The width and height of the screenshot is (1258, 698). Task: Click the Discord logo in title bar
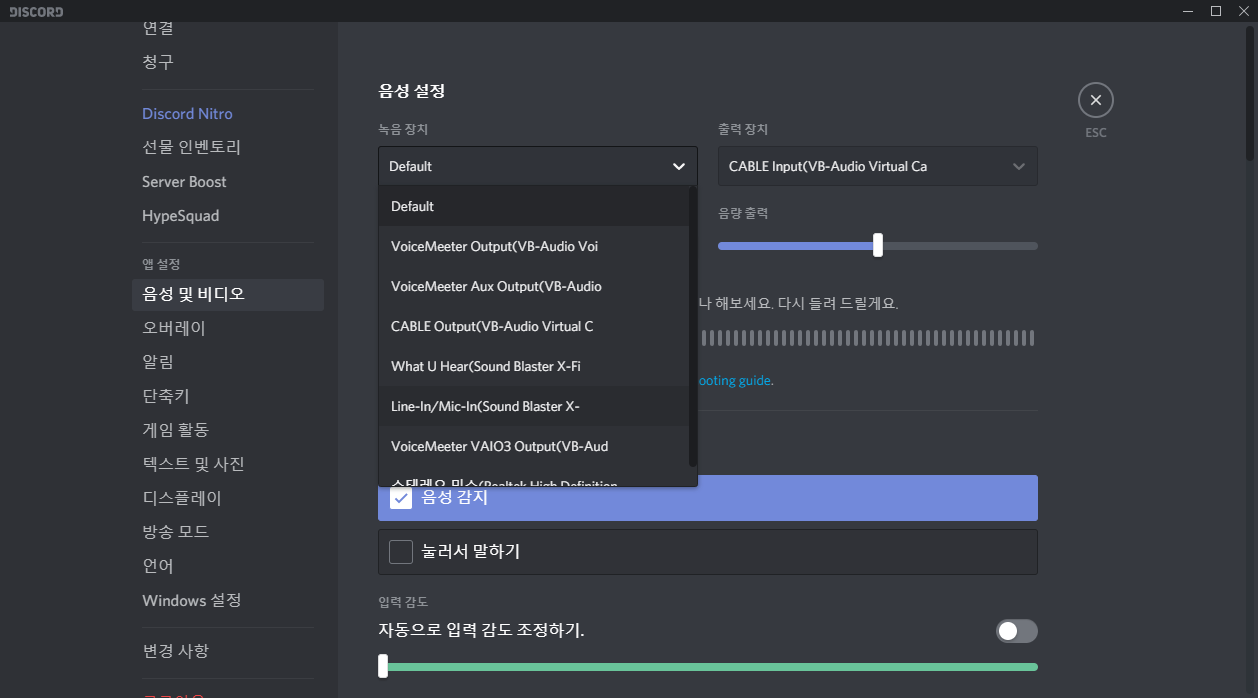pyautogui.click(x=36, y=11)
